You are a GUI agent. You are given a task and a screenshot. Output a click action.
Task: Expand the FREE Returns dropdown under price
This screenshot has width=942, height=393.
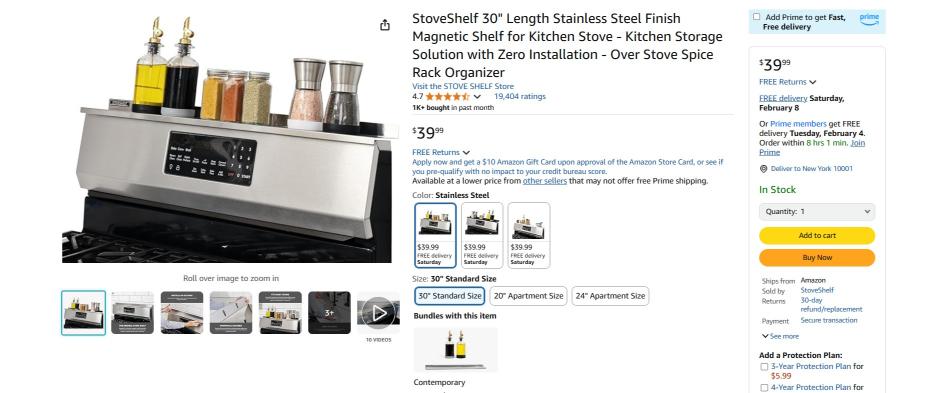coord(440,152)
